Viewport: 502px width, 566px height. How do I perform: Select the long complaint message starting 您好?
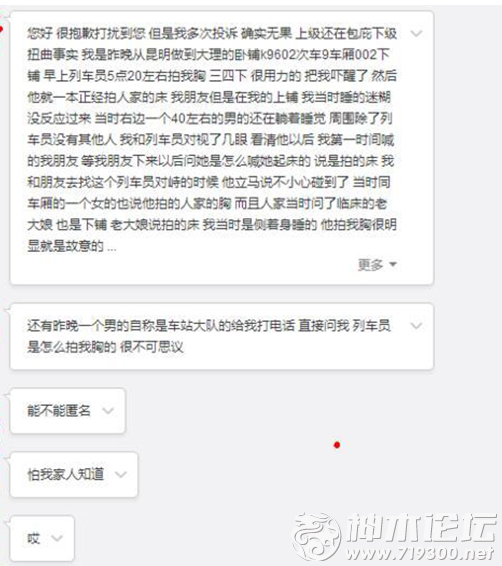pyautogui.click(x=222, y=148)
